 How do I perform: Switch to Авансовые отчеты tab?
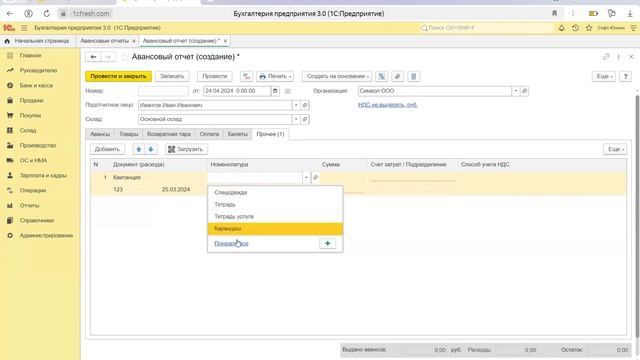(104, 41)
